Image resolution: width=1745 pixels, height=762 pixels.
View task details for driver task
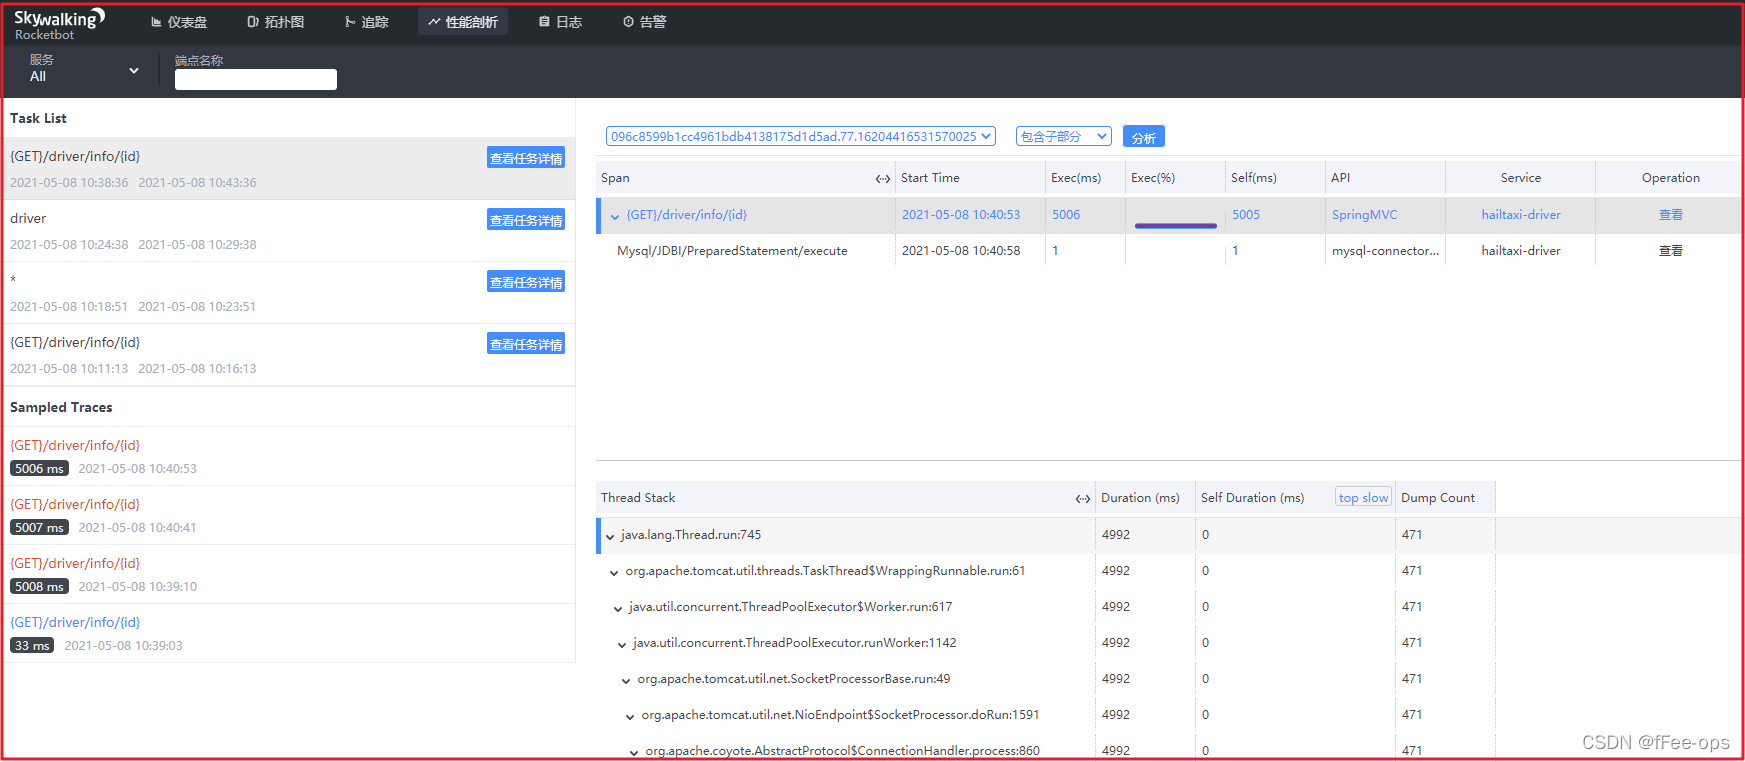click(526, 220)
